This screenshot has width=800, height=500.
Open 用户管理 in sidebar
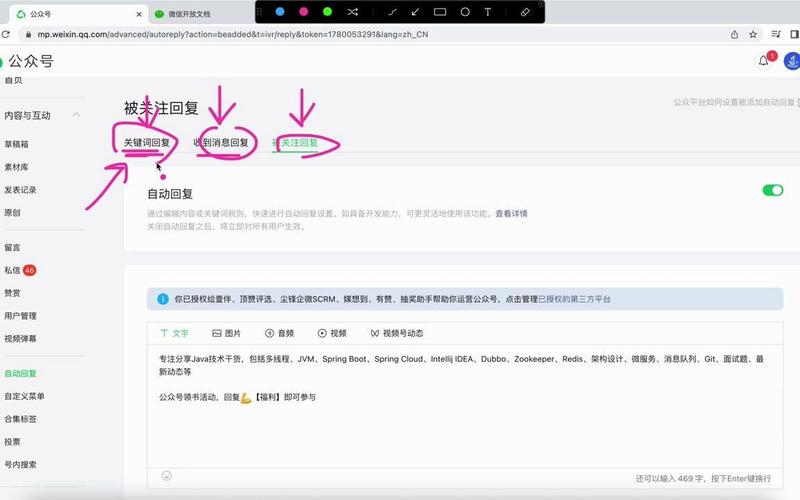(20, 316)
